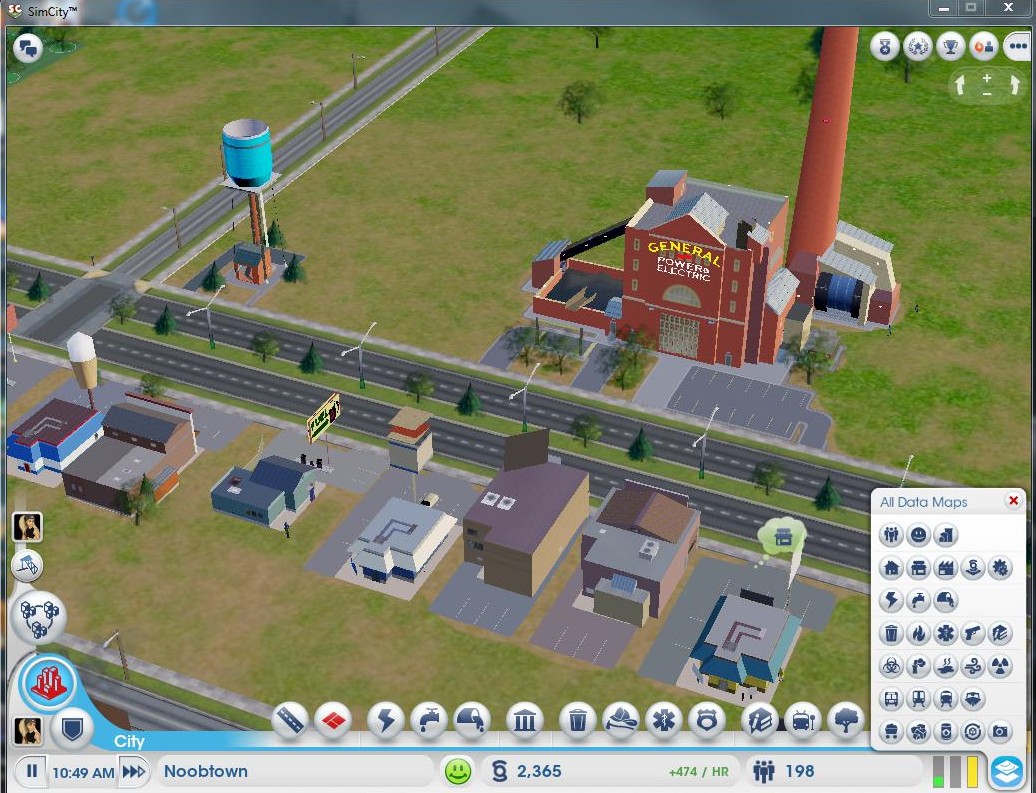Open the Government menu in bottom toolbar

(525, 720)
